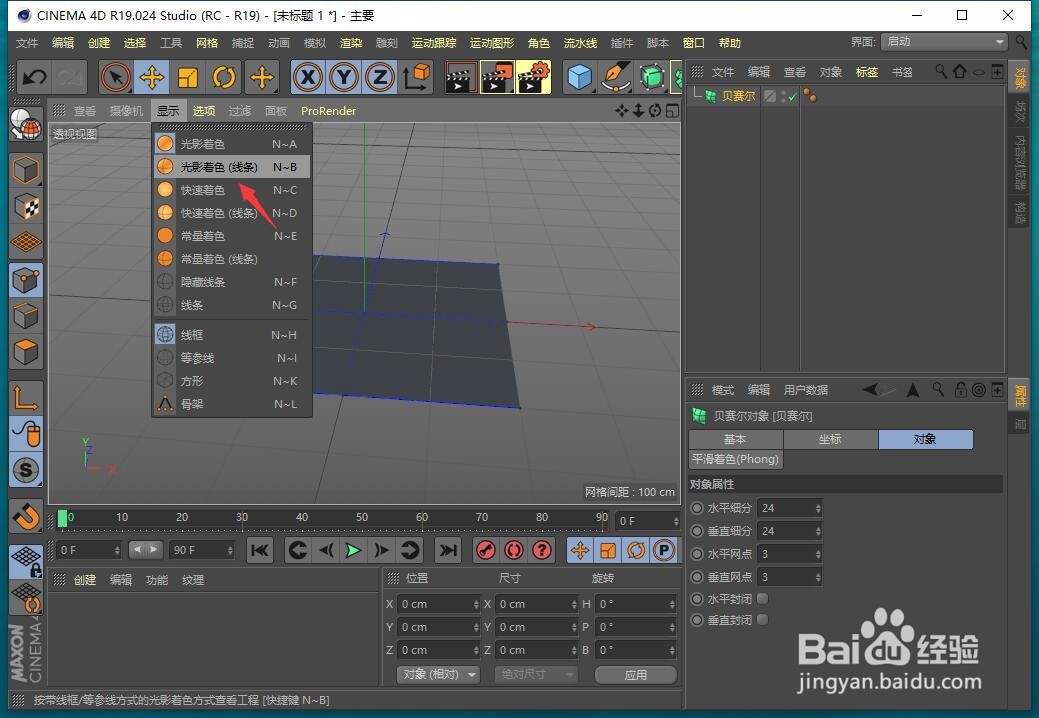The width and height of the screenshot is (1039, 718).
Task: Switch to points mode icon
Action: [x=26, y=280]
